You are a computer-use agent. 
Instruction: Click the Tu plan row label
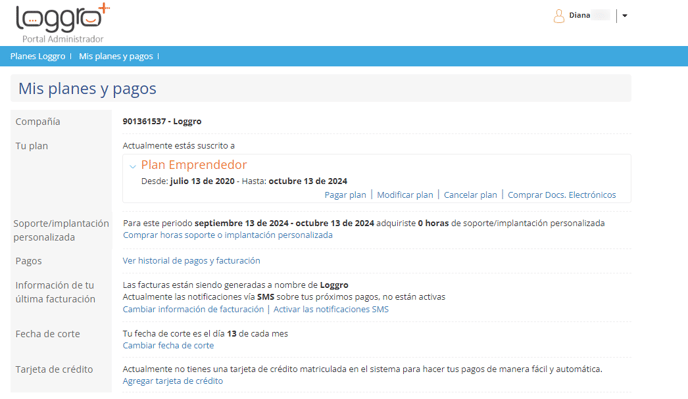[x=32, y=146]
